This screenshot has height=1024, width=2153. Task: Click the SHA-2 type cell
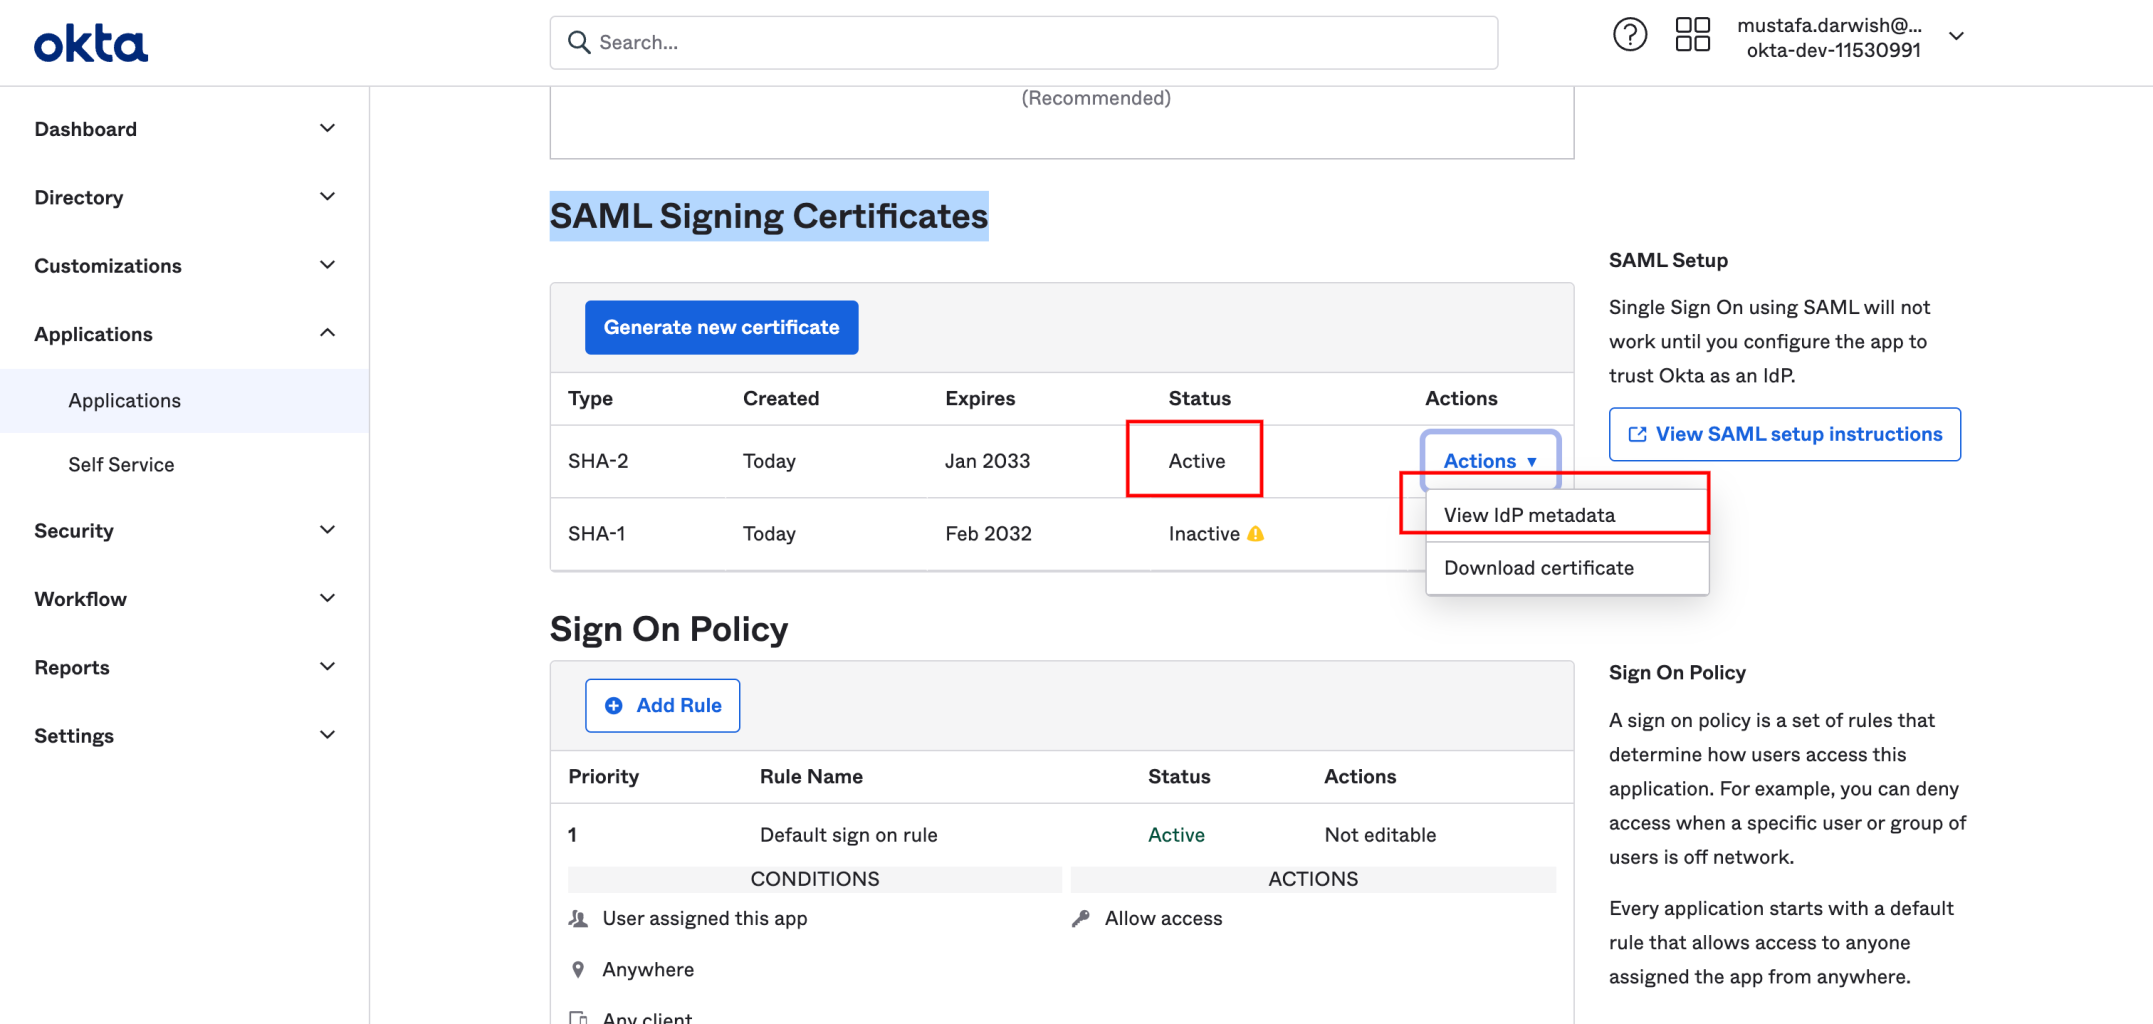pos(598,461)
